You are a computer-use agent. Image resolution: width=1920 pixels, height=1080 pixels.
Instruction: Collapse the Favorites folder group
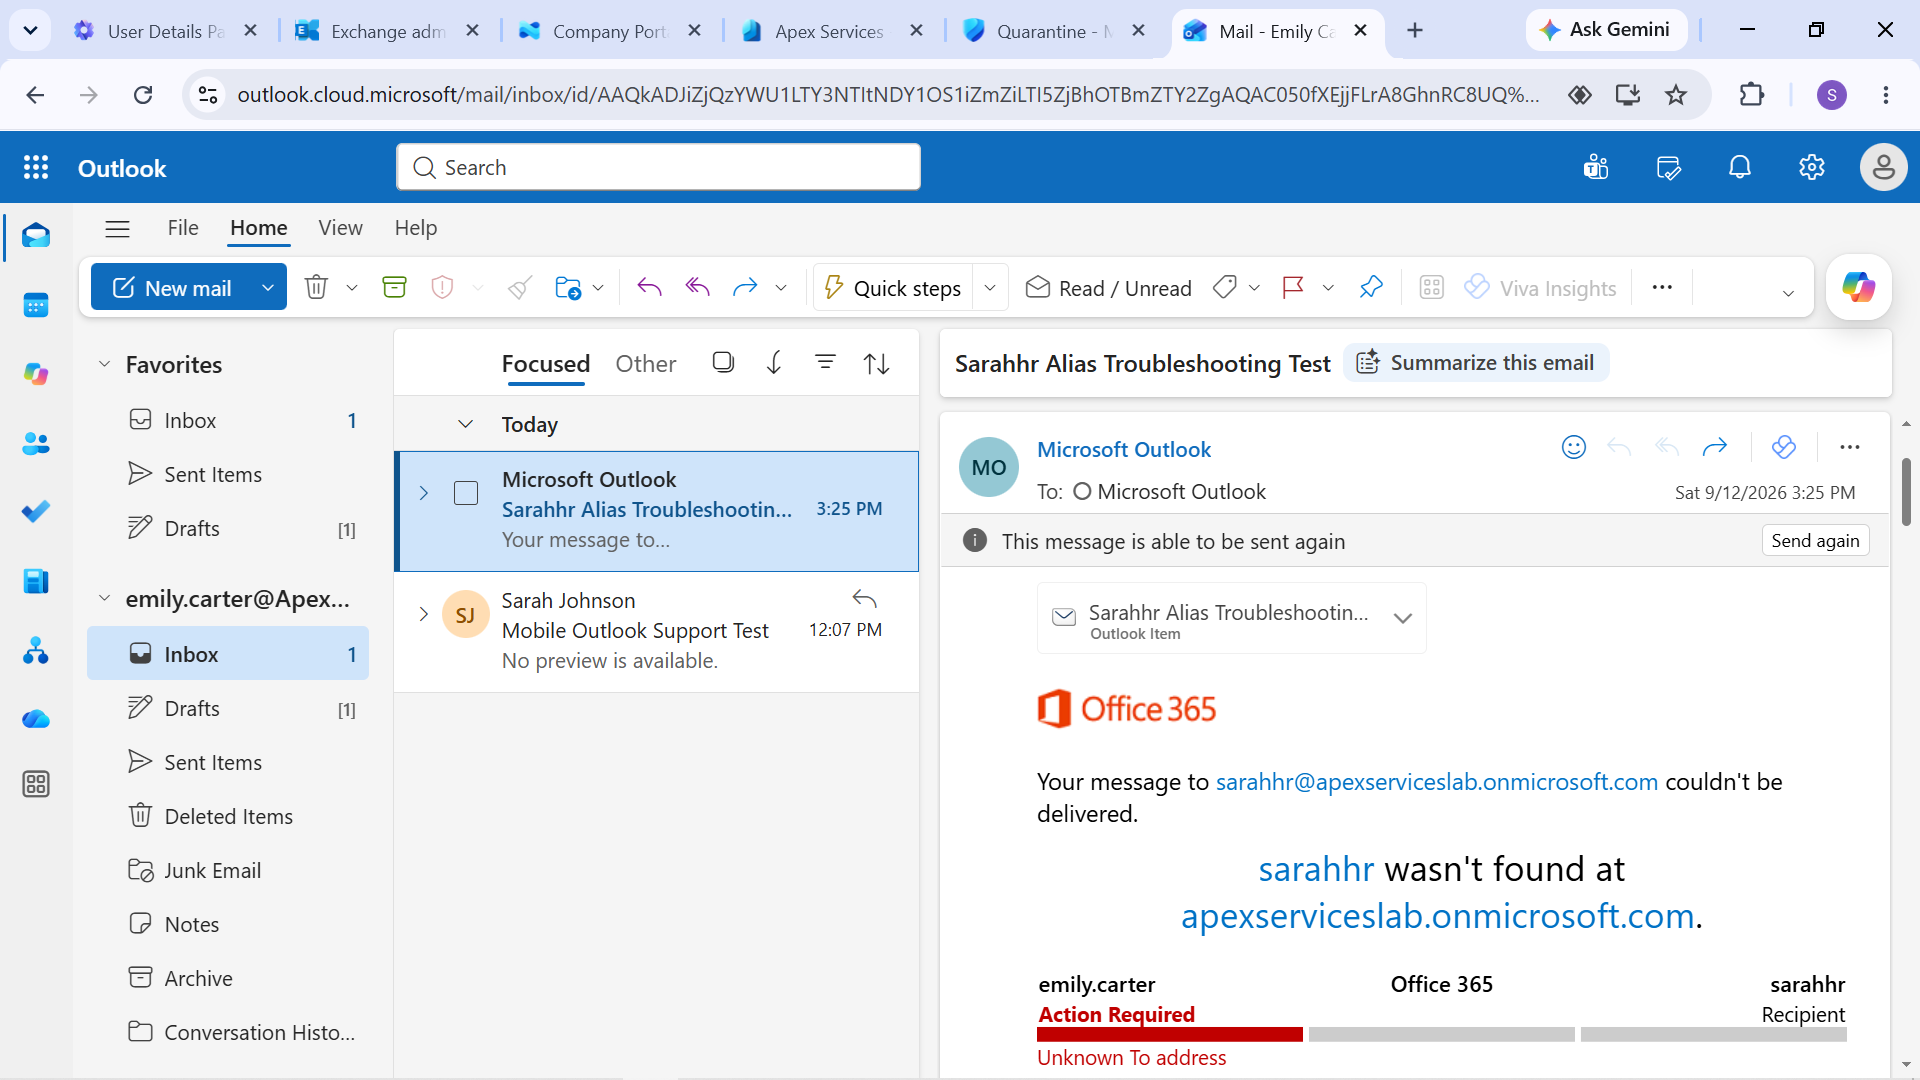pyautogui.click(x=104, y=364)
